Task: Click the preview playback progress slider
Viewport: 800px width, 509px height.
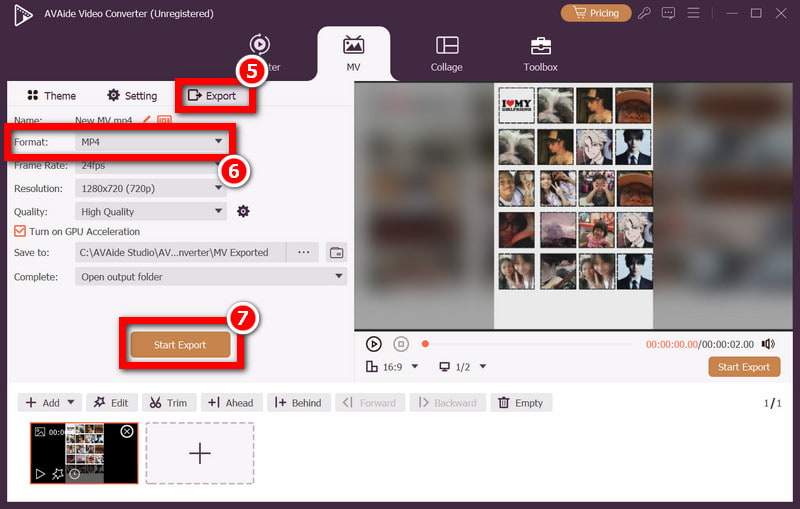Action: click(x=532, y=344)
